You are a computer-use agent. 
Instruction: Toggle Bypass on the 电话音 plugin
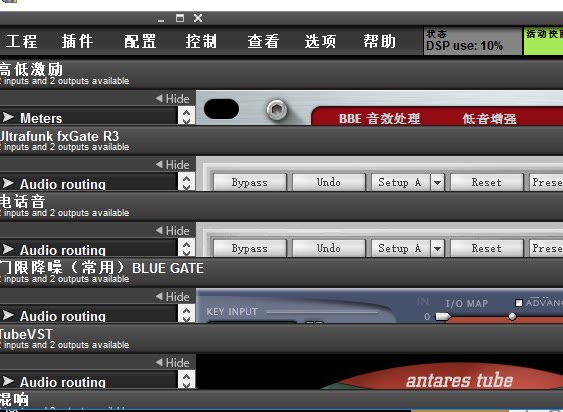pyautogui.click(x=250, y=249)
